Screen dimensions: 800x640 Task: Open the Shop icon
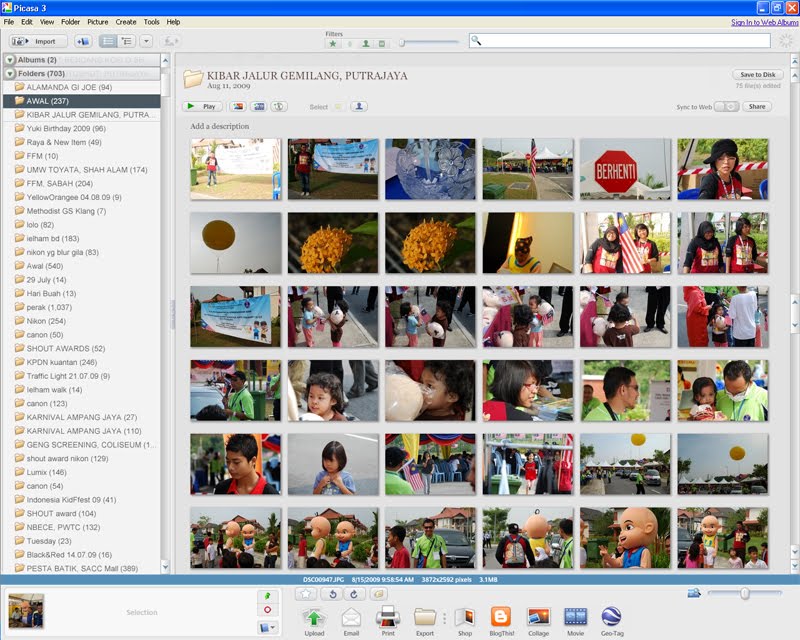point(465,618)
